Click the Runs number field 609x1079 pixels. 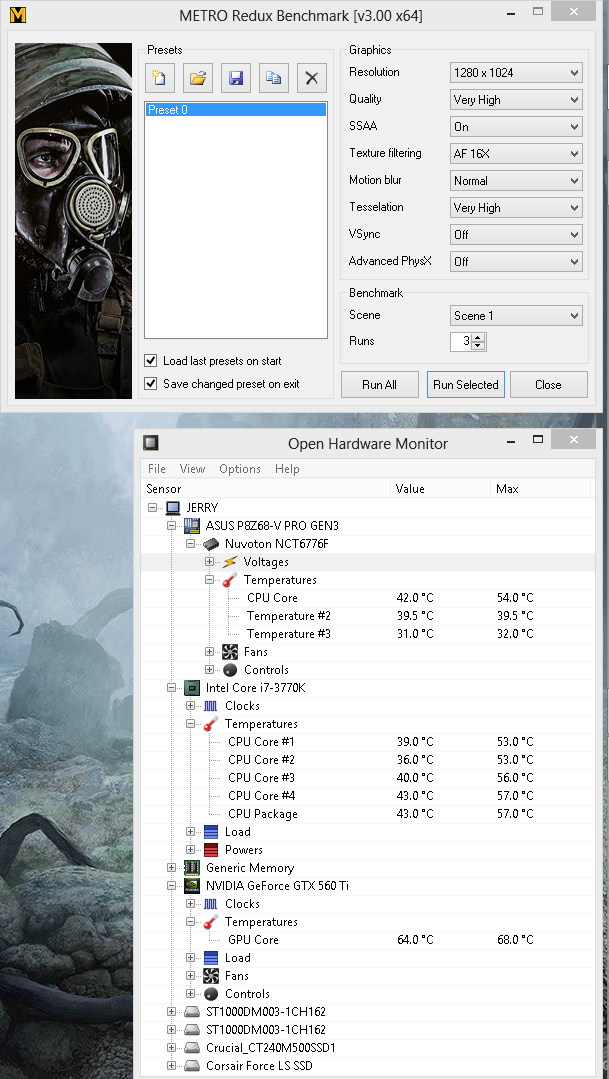462,341
